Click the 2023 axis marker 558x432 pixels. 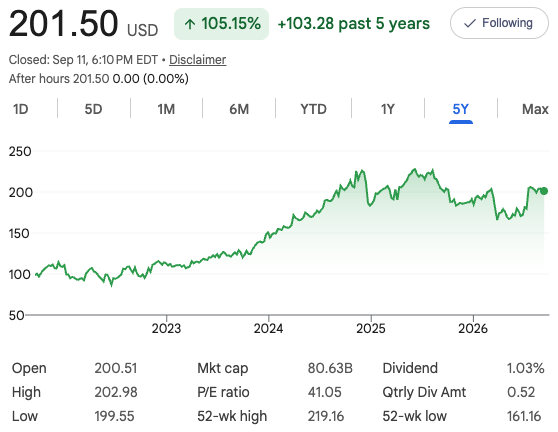pyautogui.click(x=166, y=328)
